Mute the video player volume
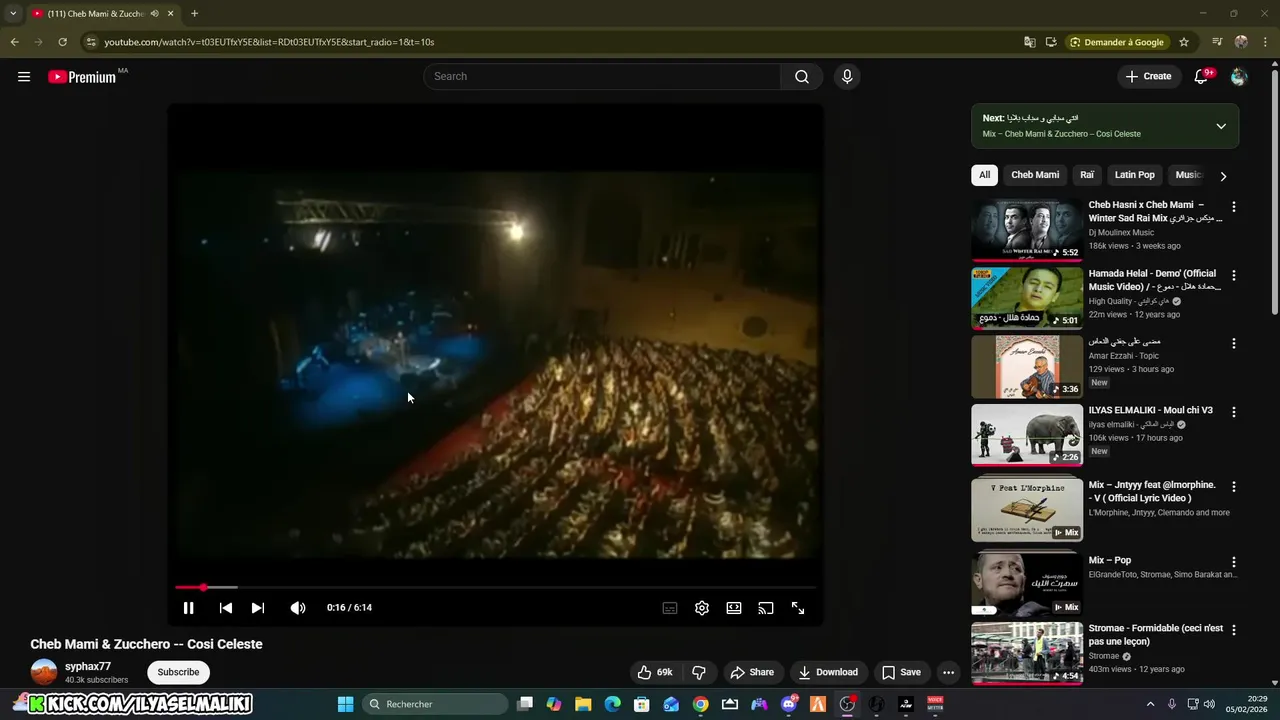 (298, 608)
